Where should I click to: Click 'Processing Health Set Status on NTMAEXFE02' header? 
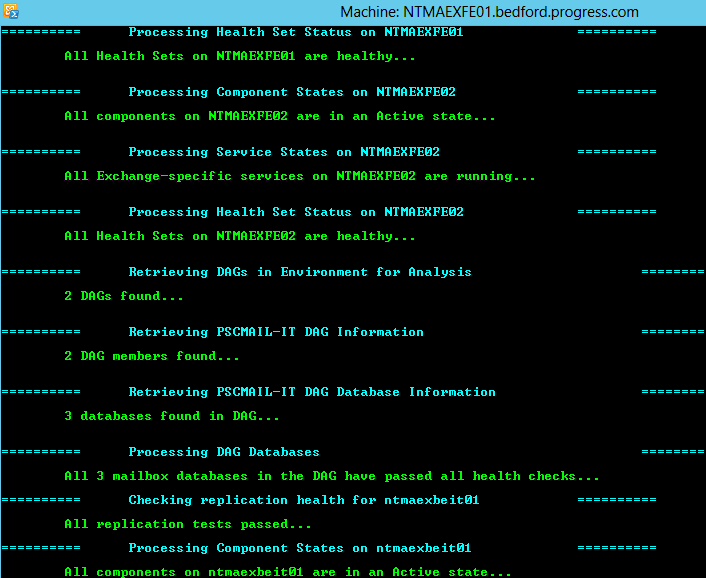click(295, 212)
